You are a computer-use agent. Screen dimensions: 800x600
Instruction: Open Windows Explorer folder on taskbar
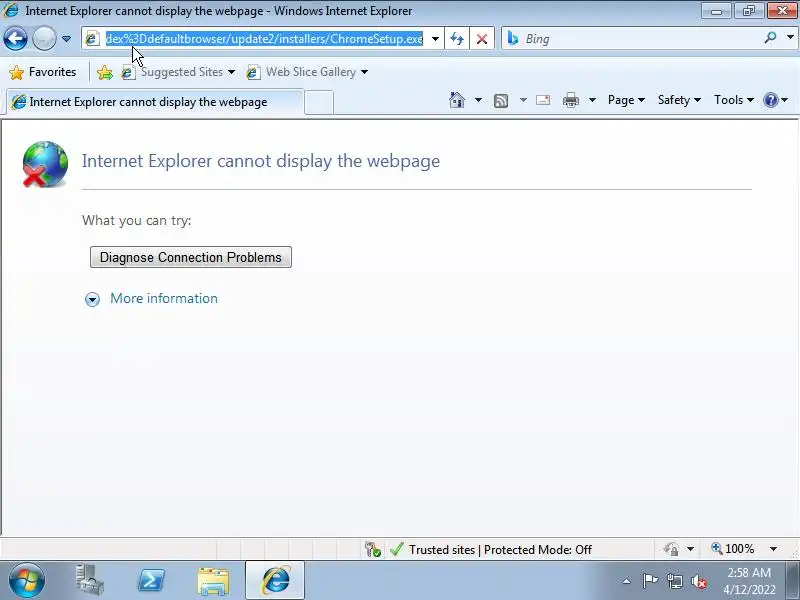tap(213, 581)
